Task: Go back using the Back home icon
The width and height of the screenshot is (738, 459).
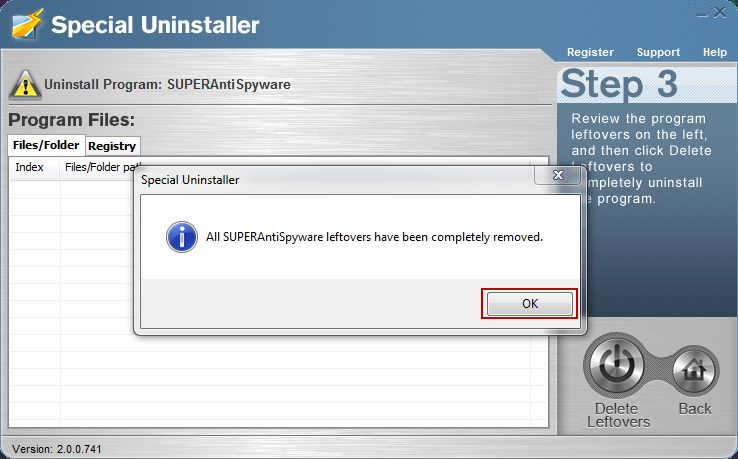Action: (x=695, y=371)
